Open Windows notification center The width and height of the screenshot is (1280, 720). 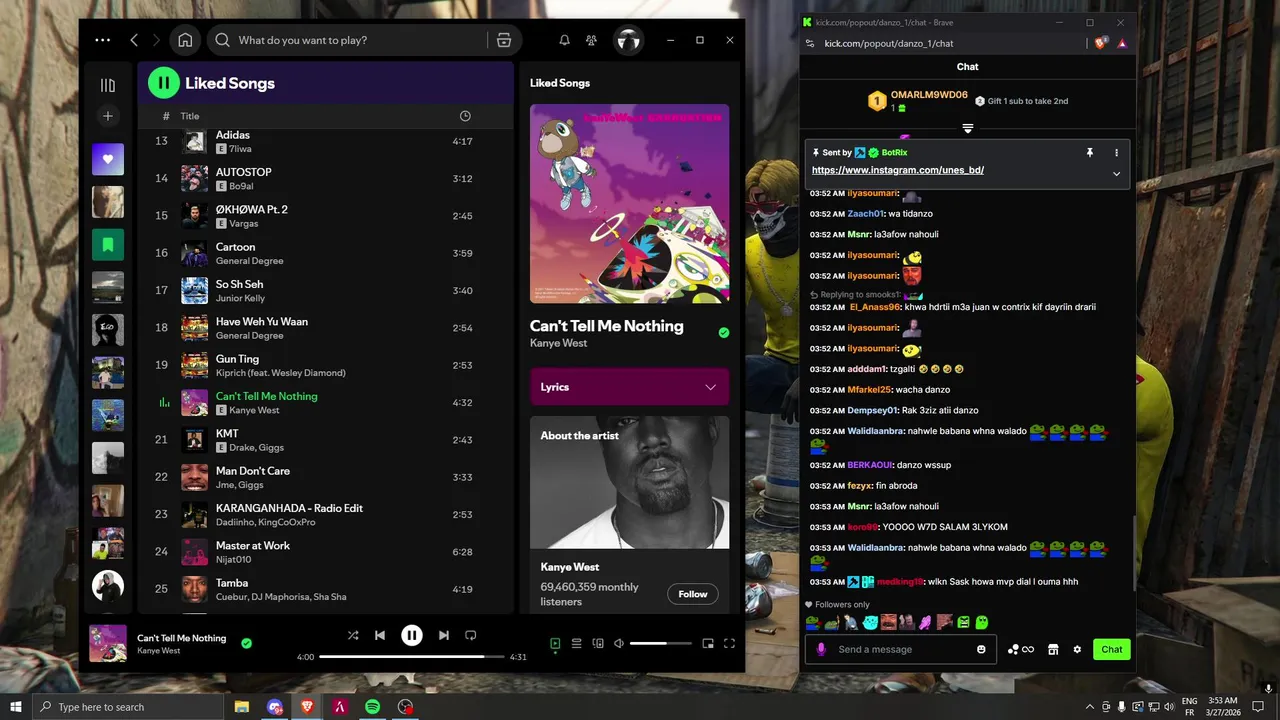pos(1259,707)
